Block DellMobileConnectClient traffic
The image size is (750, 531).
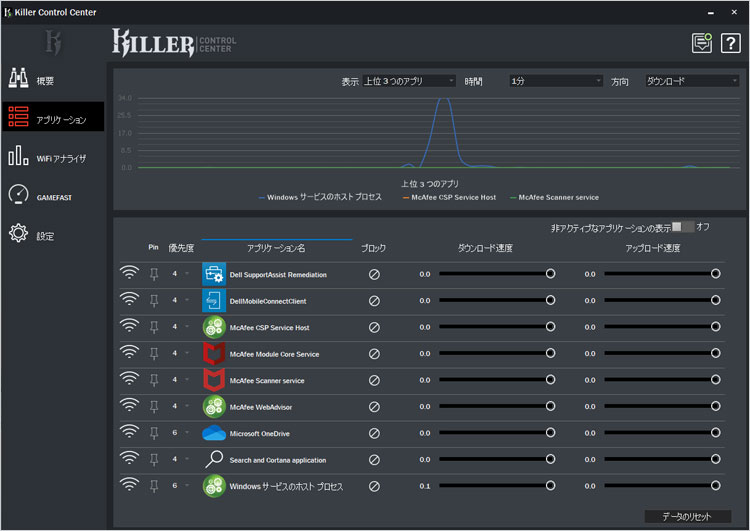tap(374, 301)
